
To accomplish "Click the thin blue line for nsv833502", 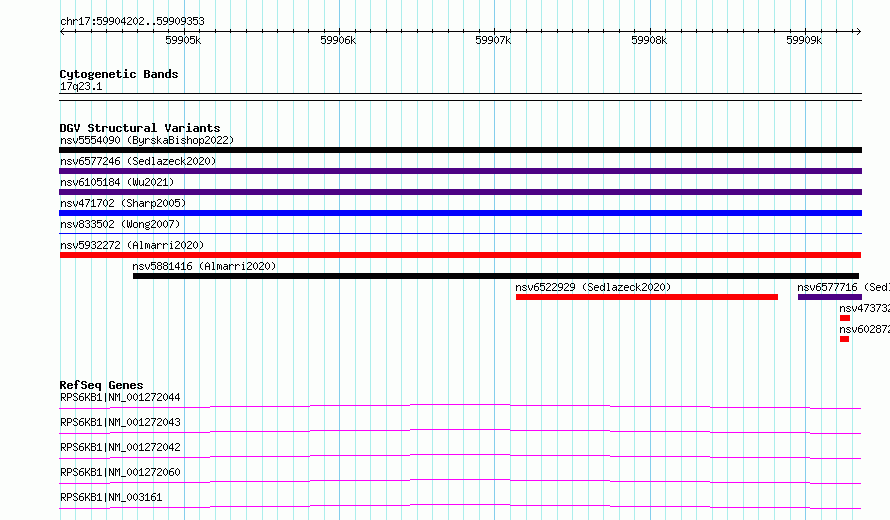I will pos(460,233).
